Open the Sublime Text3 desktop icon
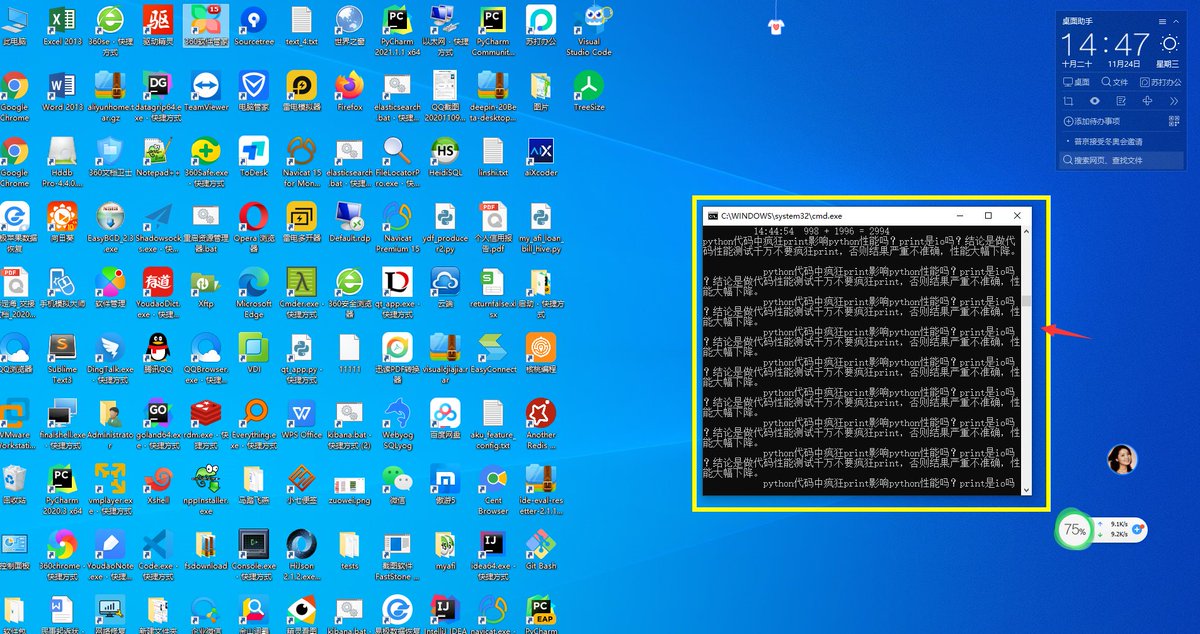The image size is (1200, 634). 60,357
